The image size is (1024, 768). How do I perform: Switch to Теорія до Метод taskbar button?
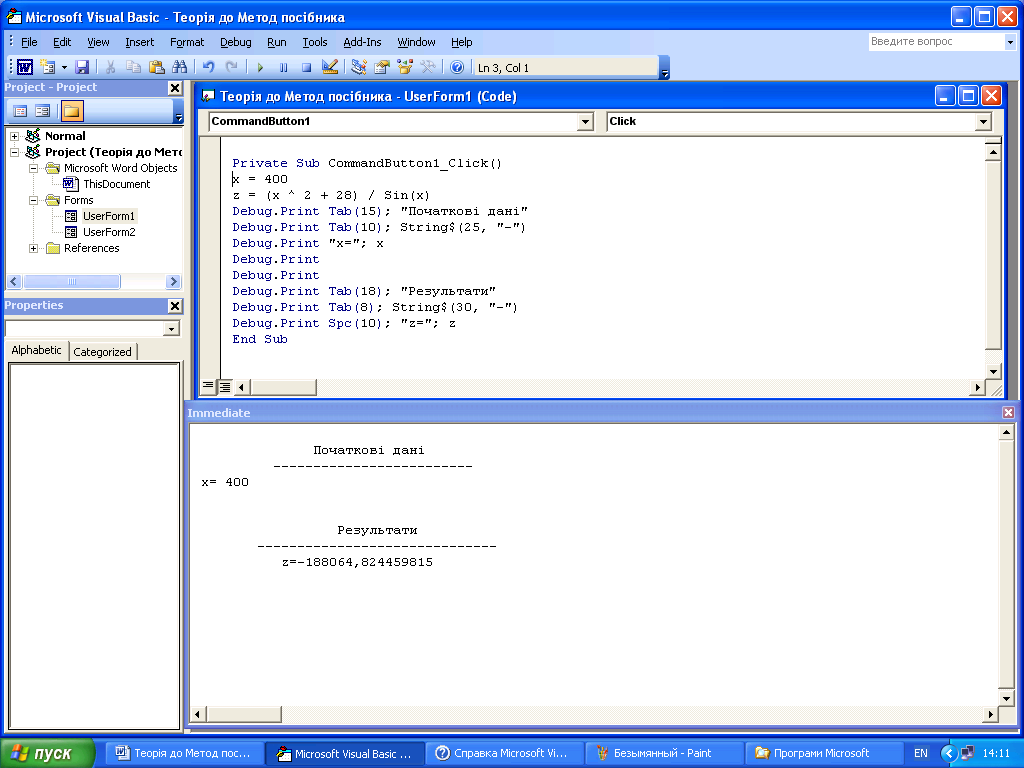tap(185, 753)
